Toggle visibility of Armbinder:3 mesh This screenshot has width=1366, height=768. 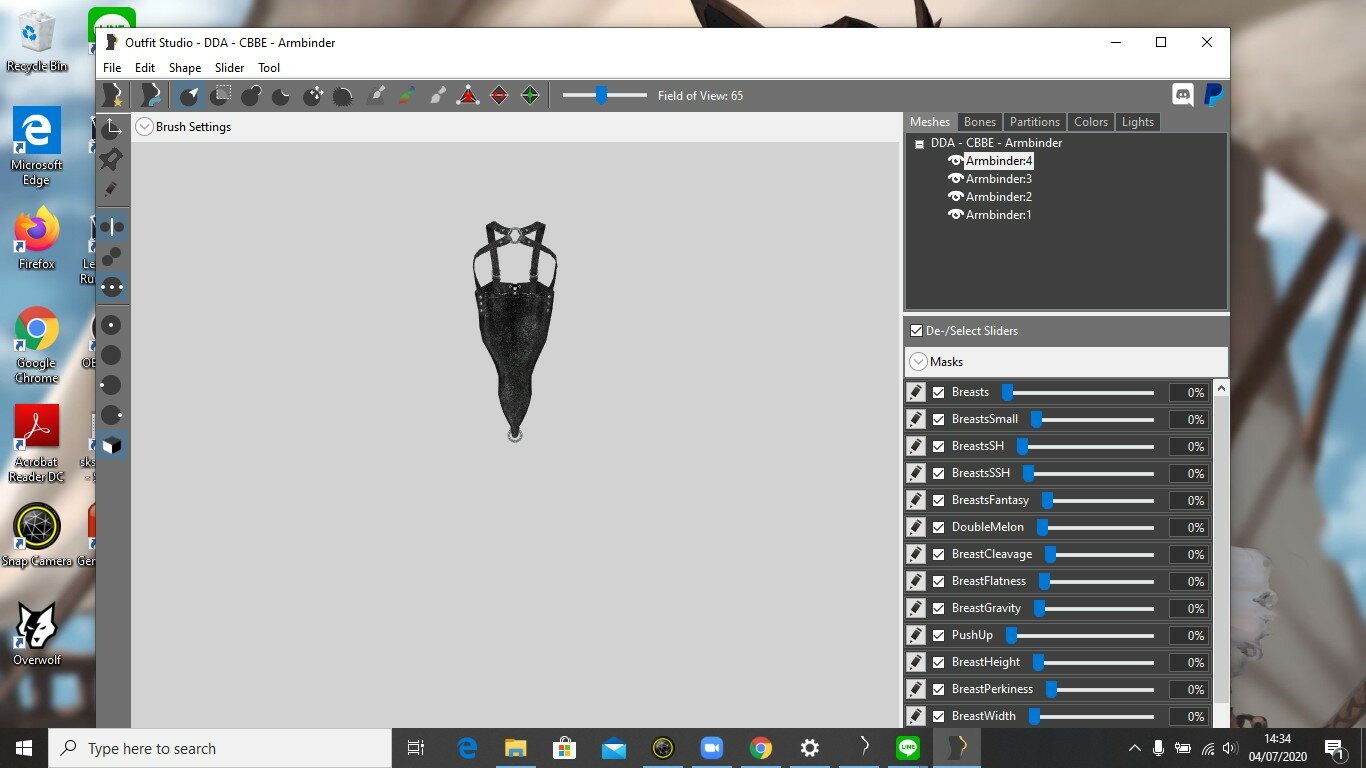(955, 179)
